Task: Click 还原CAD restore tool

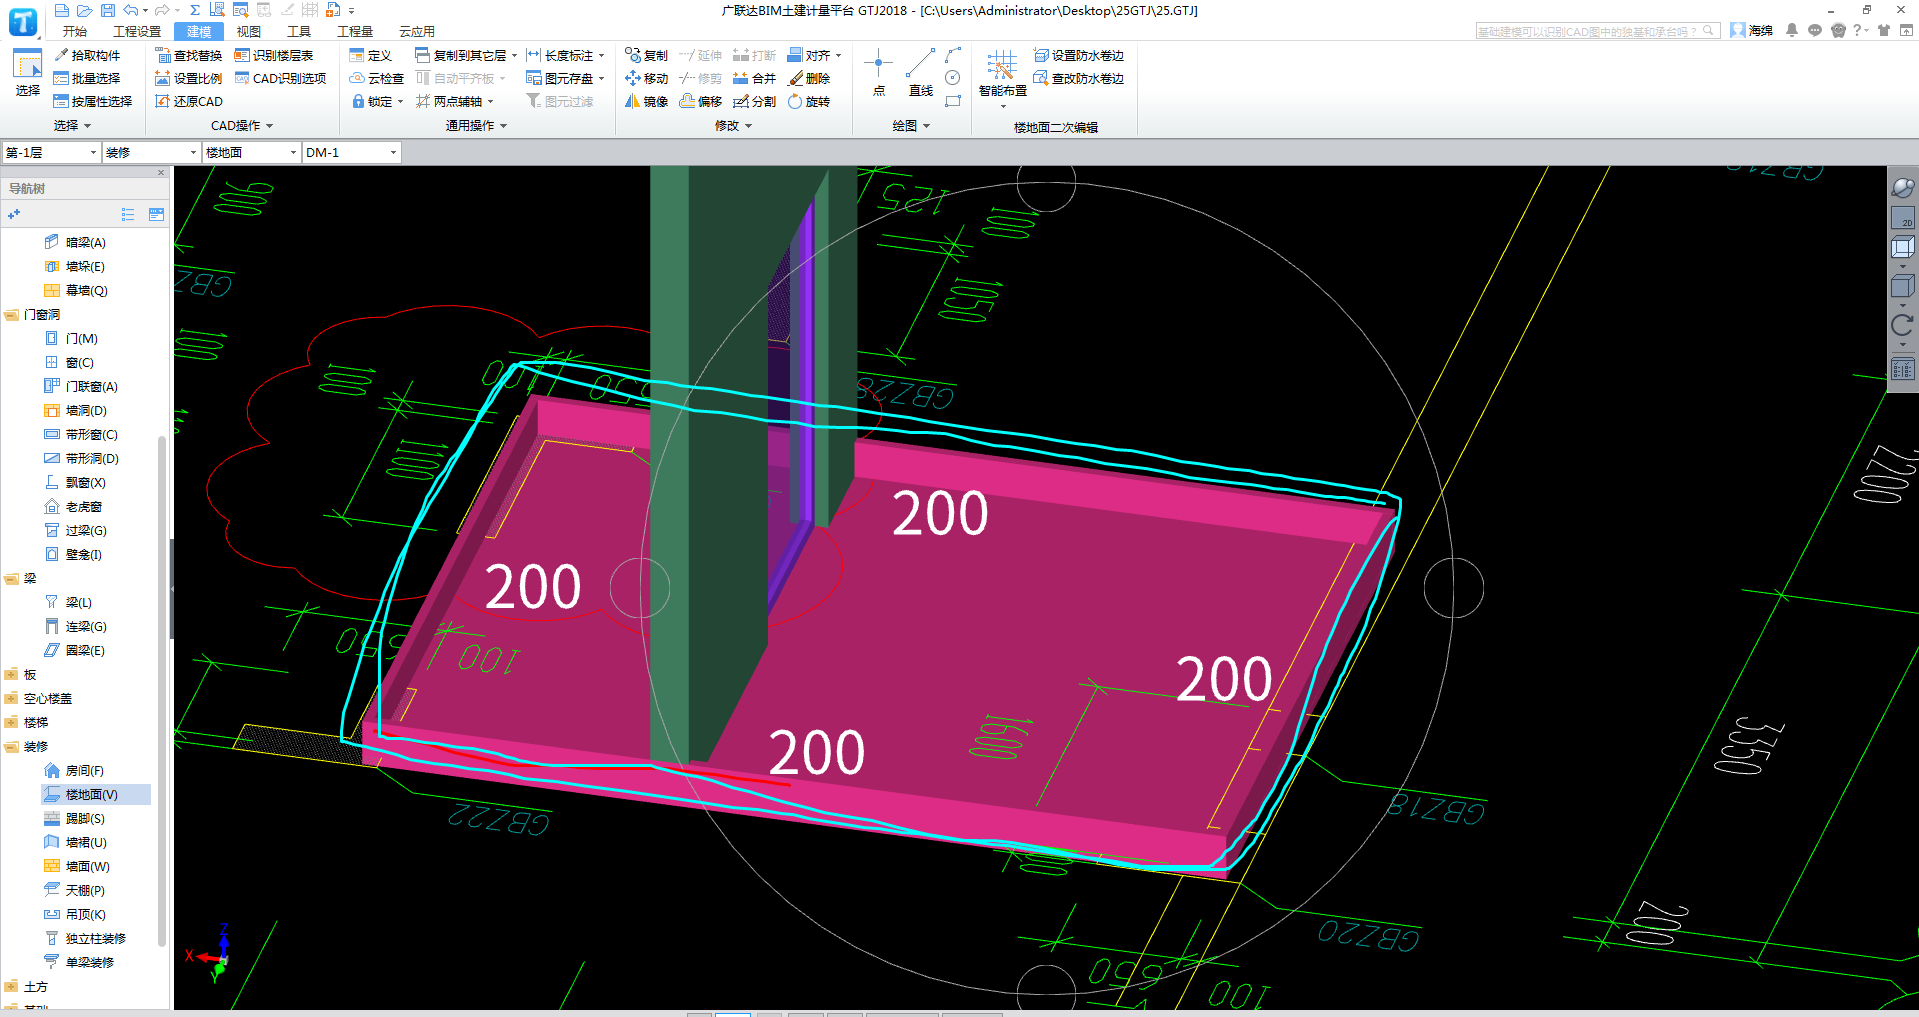Action: pyautogui.click(x=189, y=101)
